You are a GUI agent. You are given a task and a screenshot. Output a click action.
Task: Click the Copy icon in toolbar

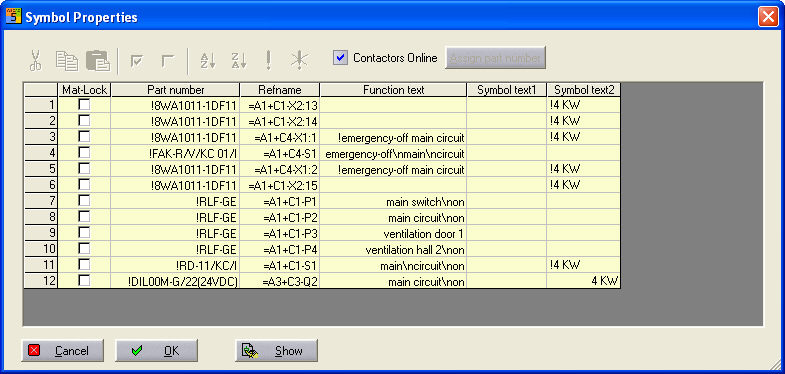point(67,60)
